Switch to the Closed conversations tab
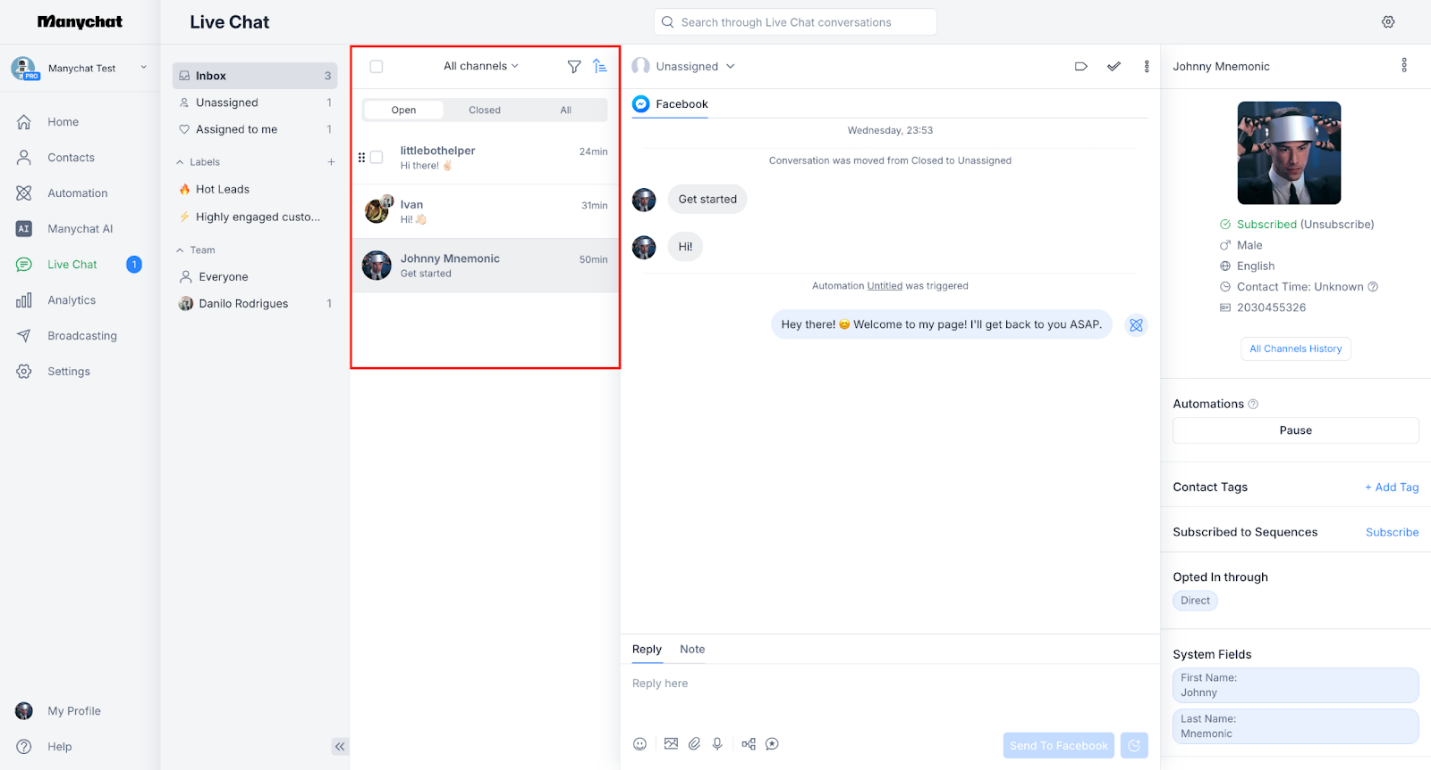The width and height of the screenshot is (1431, 770). point(484,110)
